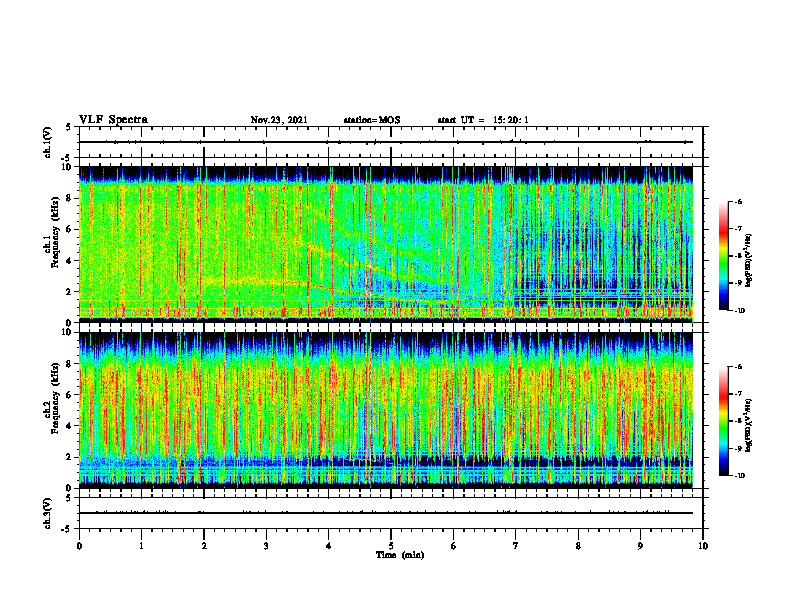Viewport: 792px width, 612px height.
Task: Click the "-8" label on ch.1 colorbar
Action: pyautogui.click(x=738, y=256)
